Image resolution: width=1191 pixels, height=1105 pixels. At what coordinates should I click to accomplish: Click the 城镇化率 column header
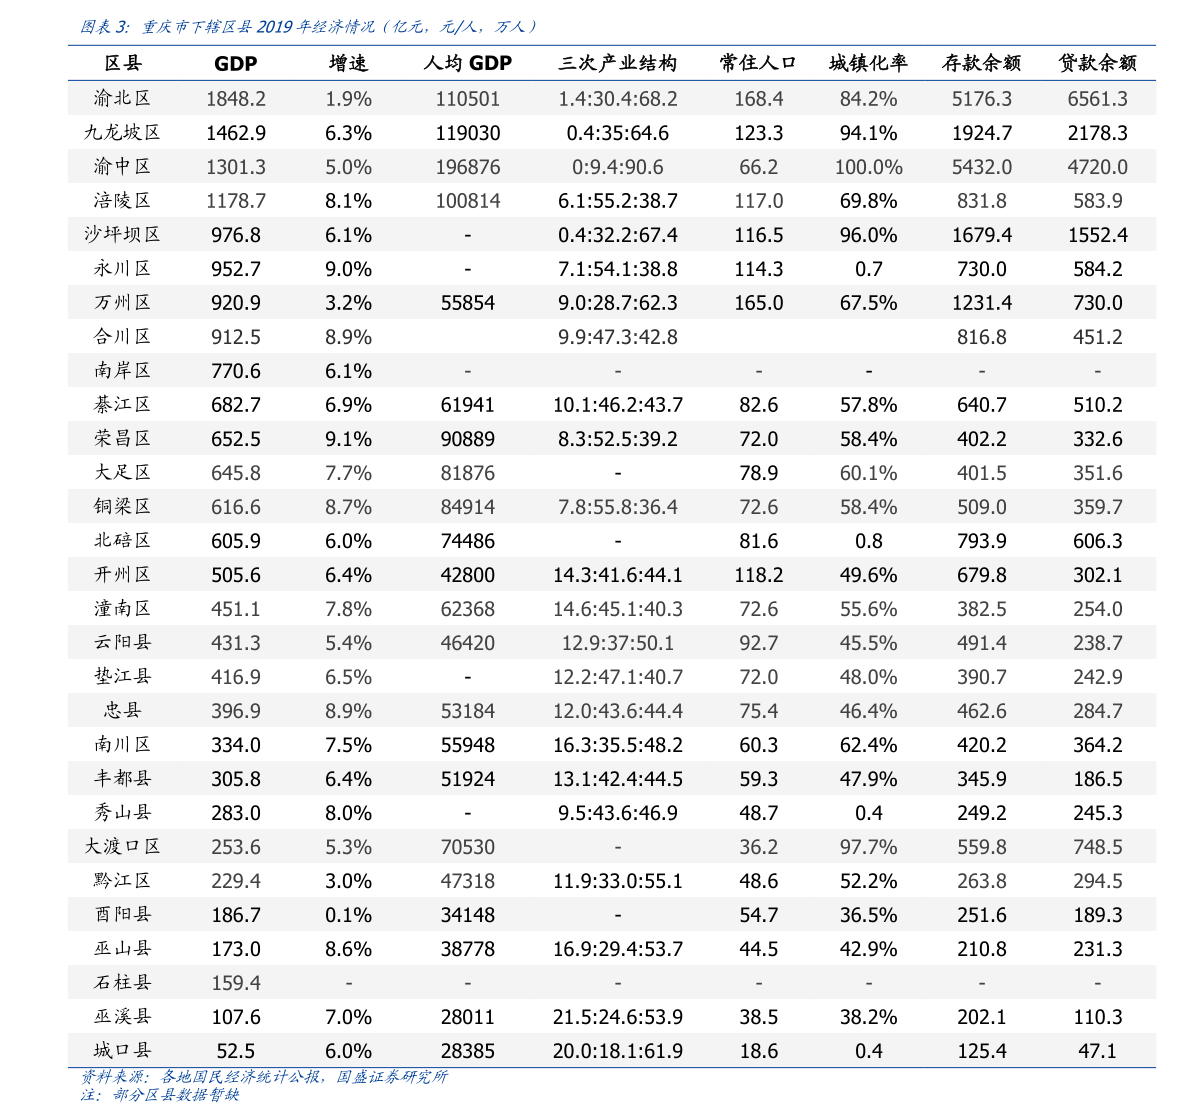pos(869,63)
